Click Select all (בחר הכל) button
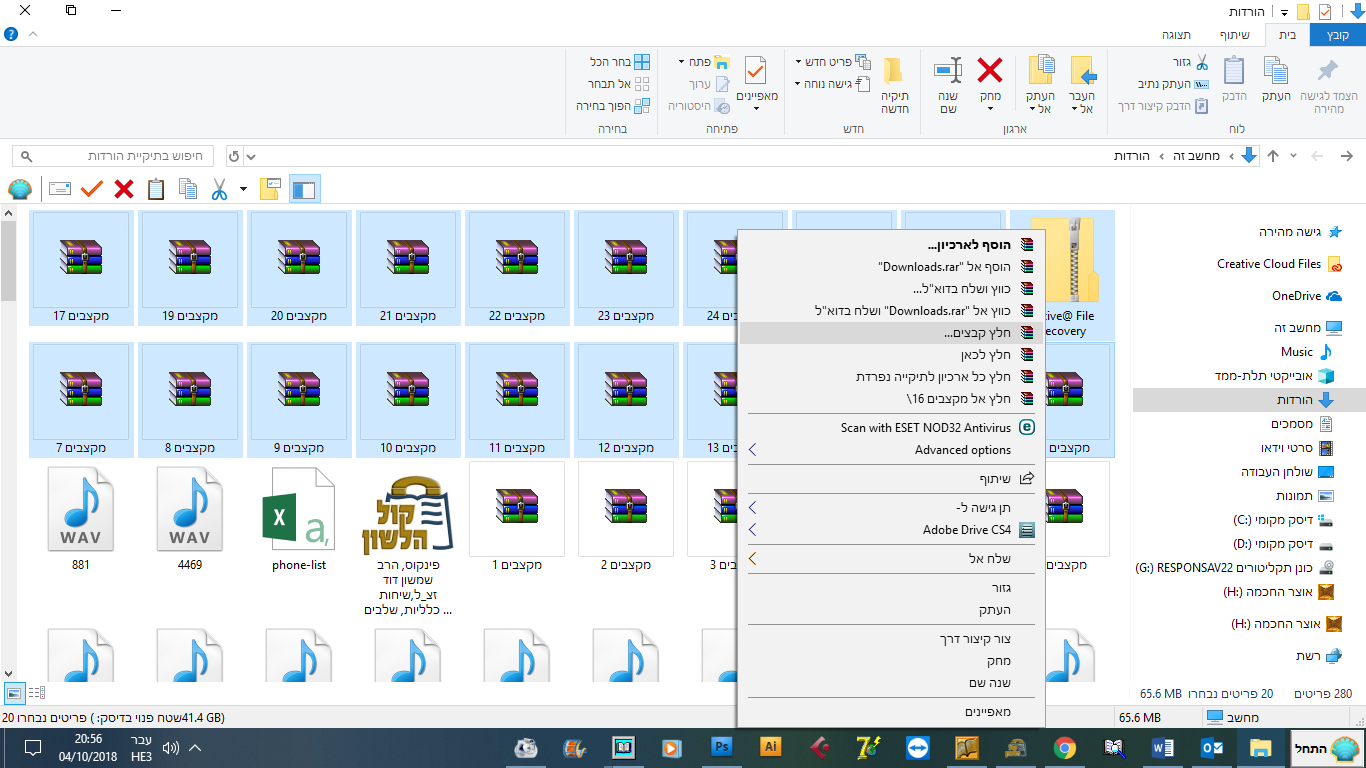Image resolution: width=1366 pixels, height=768 pixels. 621,62
